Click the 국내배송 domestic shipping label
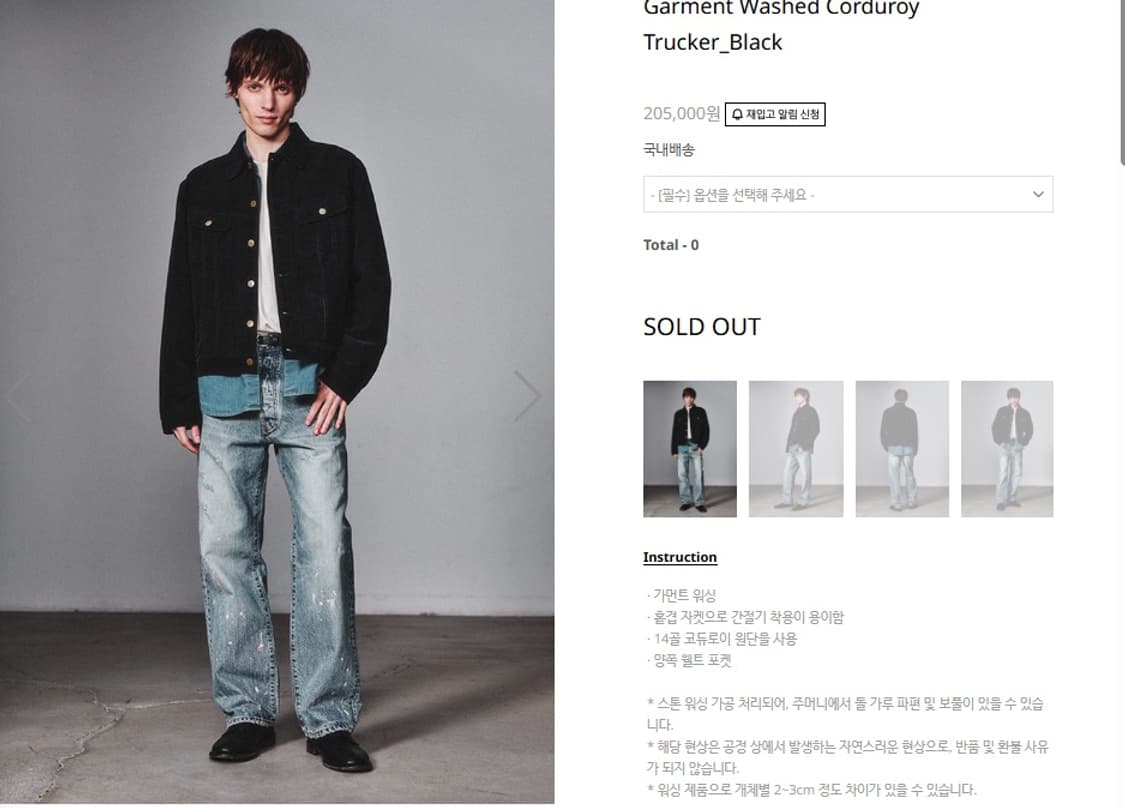1125x808 pixels. 669,150
